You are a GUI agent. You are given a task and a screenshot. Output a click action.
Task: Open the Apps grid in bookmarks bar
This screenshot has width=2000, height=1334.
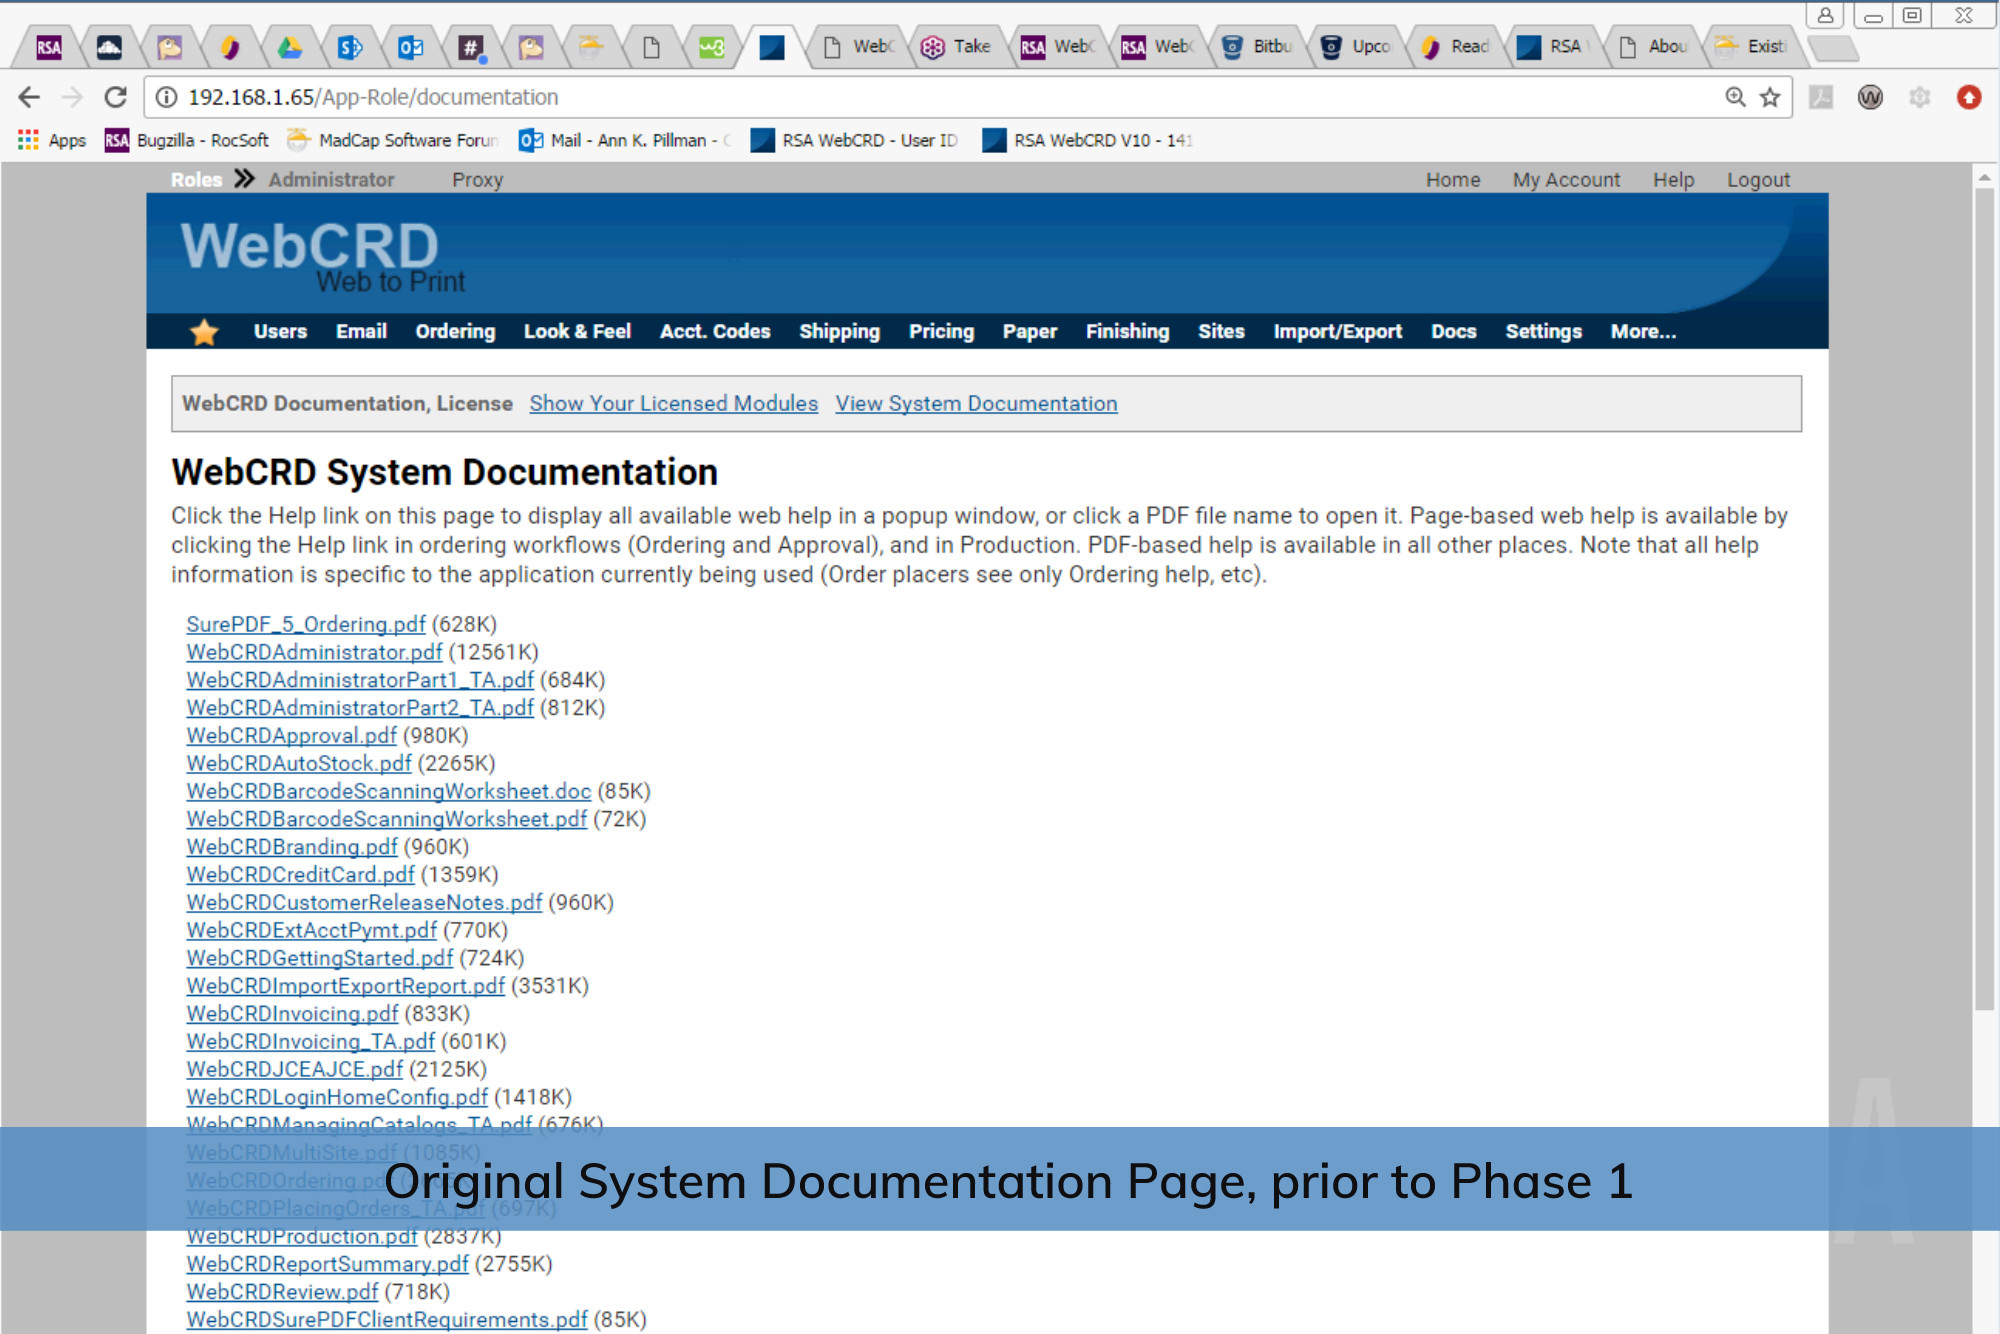(52, 140)
